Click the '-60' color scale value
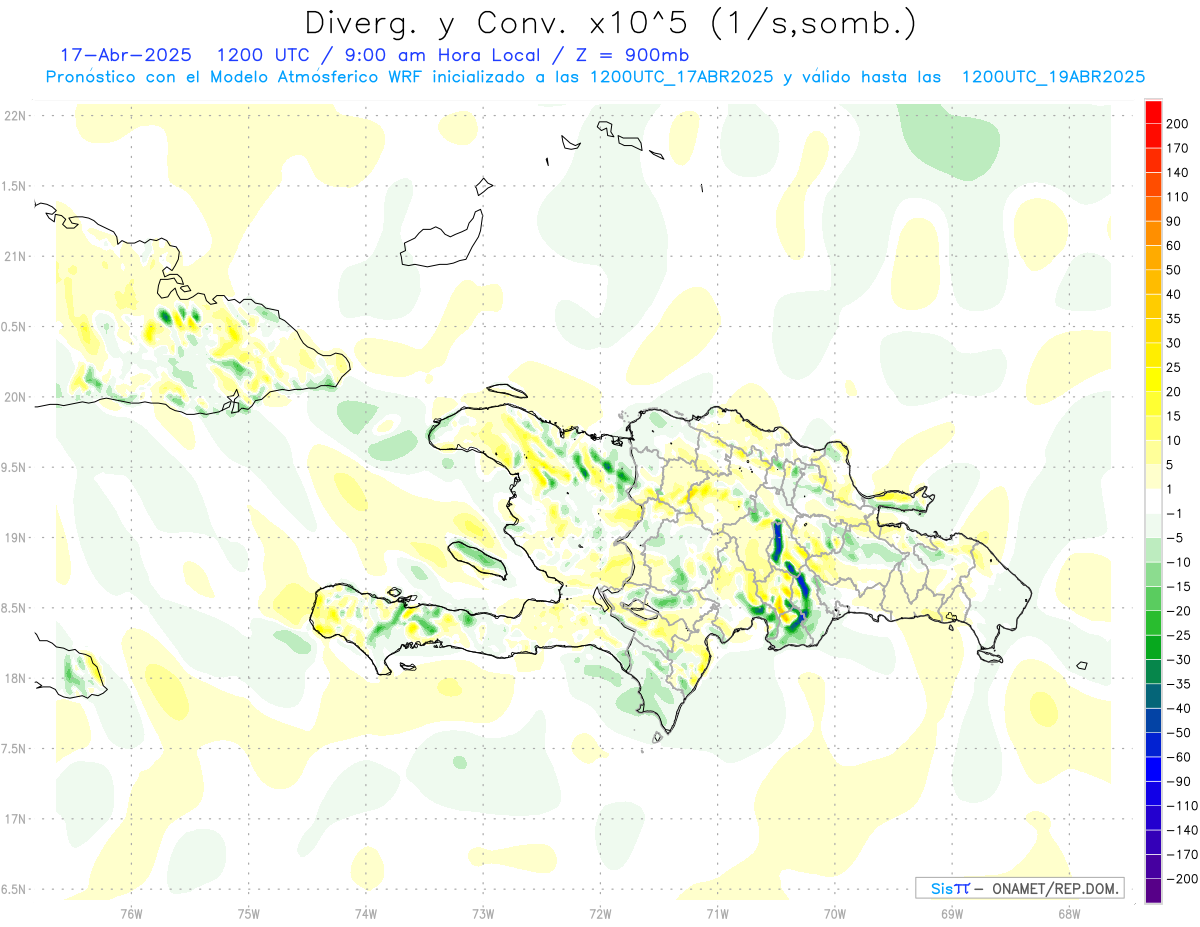1200x927 pixels. pos(1181,757)
